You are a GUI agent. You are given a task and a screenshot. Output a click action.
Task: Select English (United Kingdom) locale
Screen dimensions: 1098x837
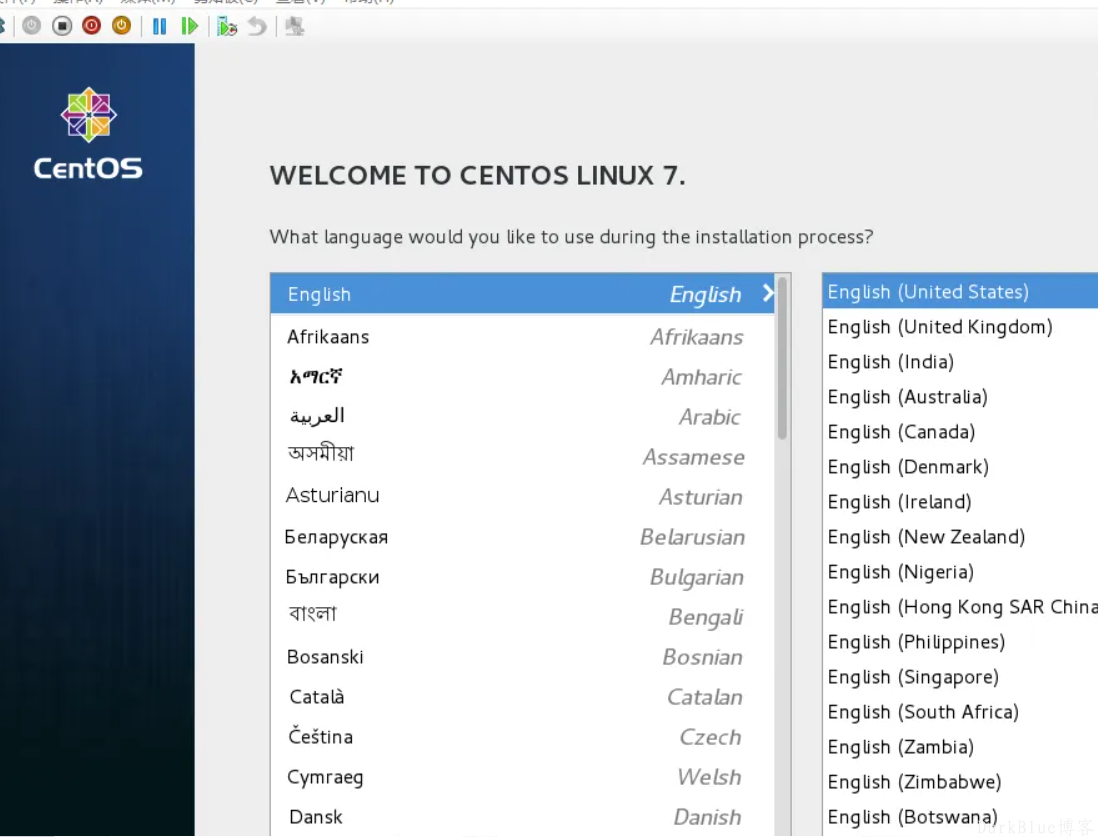(939, 327)
